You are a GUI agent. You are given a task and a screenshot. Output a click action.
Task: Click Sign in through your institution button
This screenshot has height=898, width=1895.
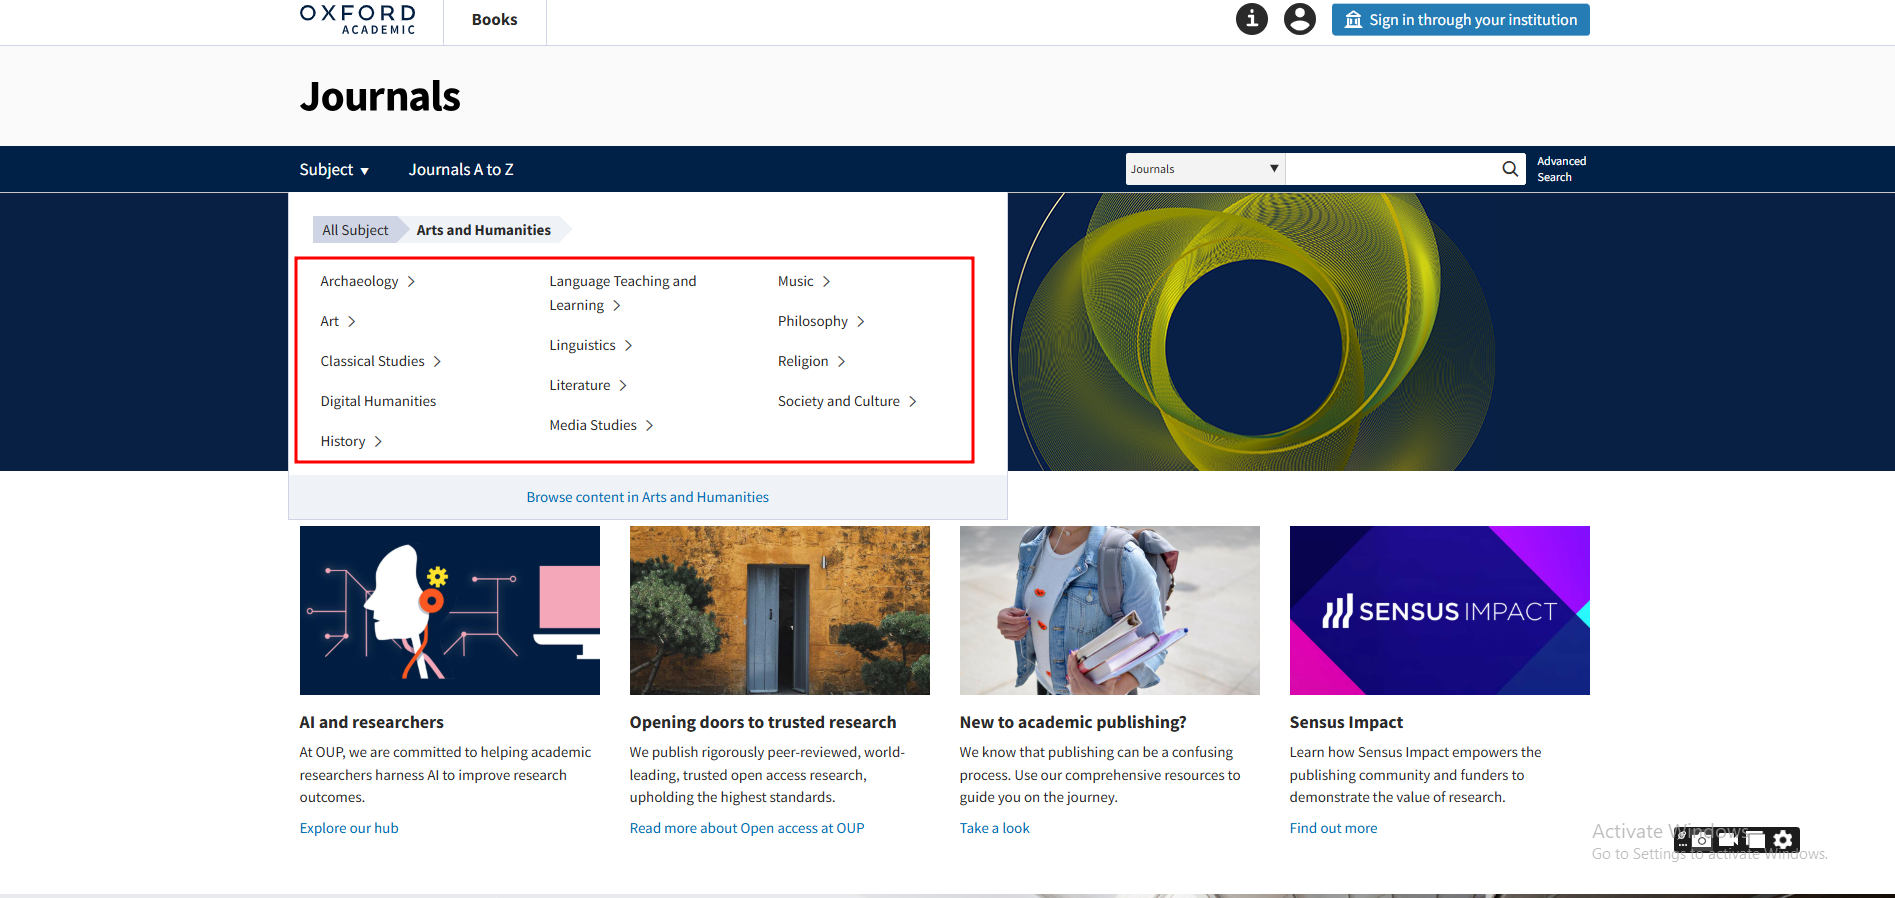1460,20
